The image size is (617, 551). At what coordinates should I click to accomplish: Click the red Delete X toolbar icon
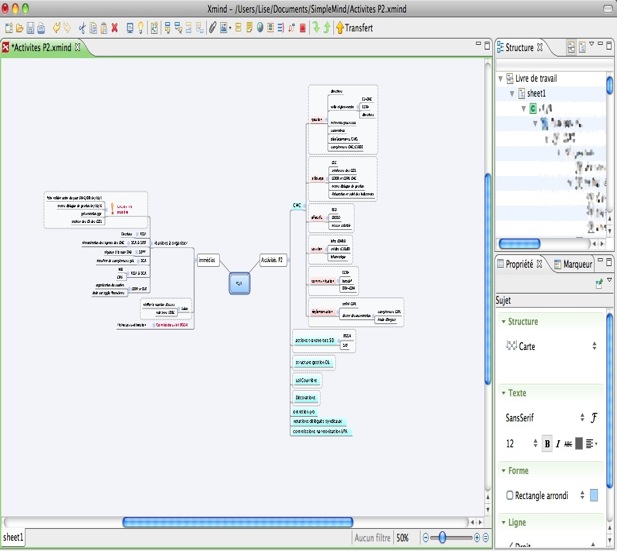click(x=115, y=27)
